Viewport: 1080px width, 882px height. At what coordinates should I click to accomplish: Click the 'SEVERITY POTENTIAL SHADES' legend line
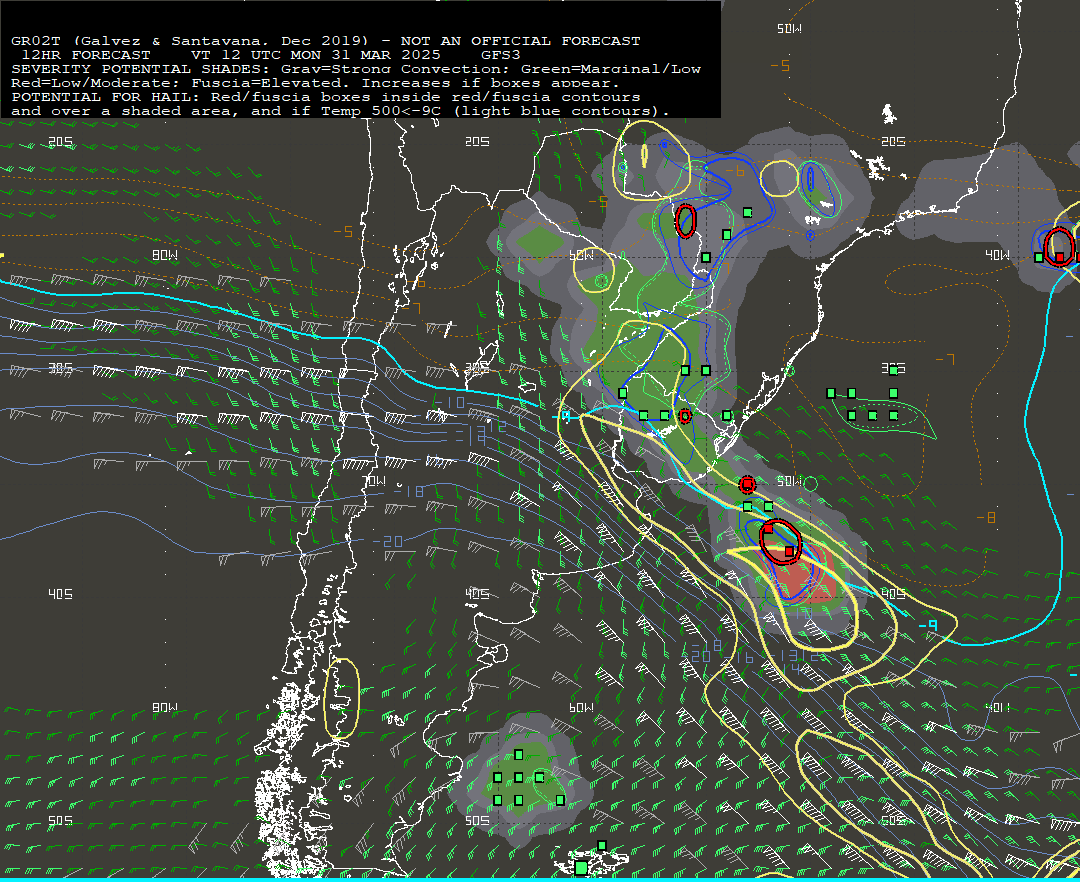[x=356, y=69]
